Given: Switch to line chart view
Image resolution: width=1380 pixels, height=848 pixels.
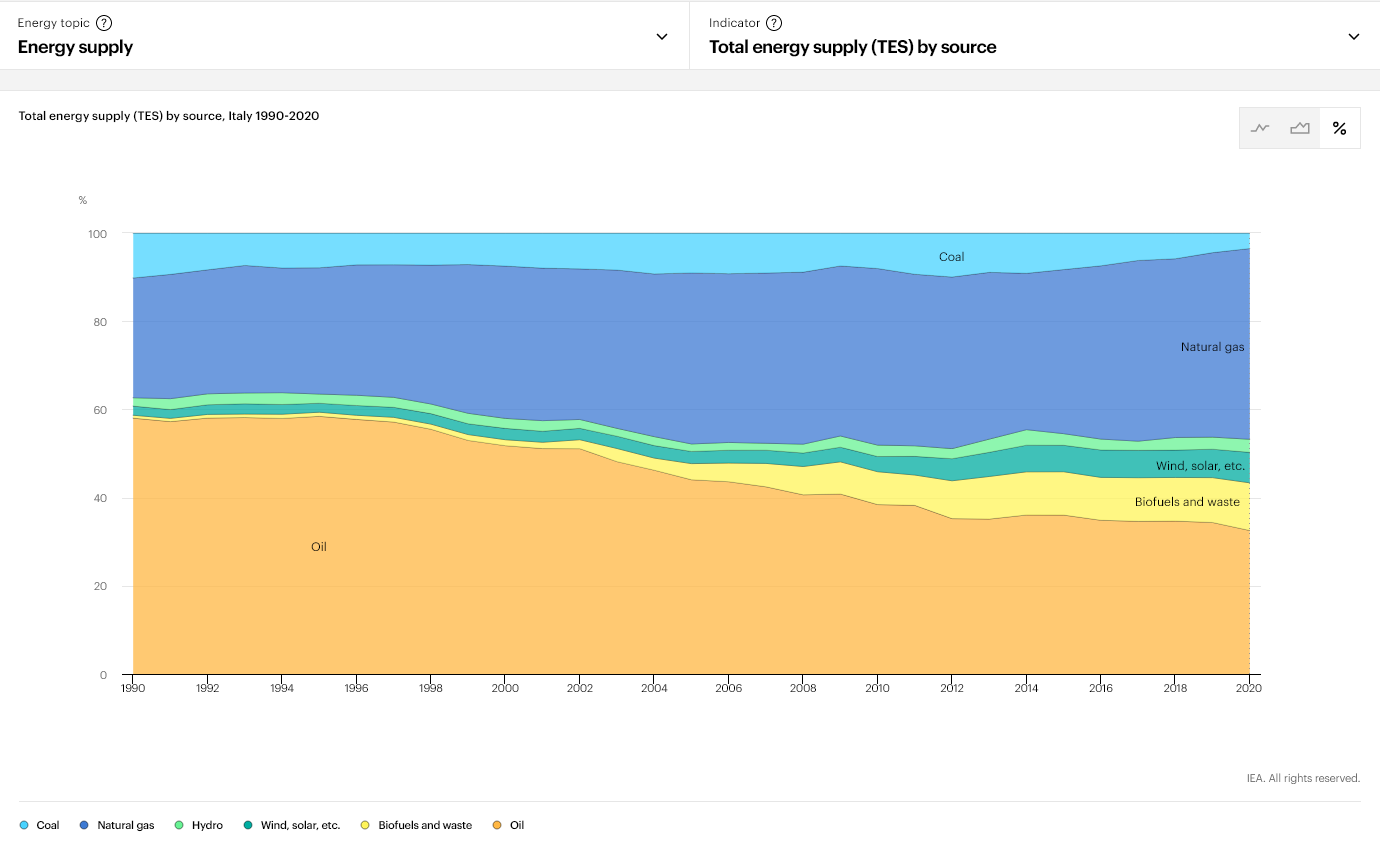Looking at the screenshot, I should 1260,128.
